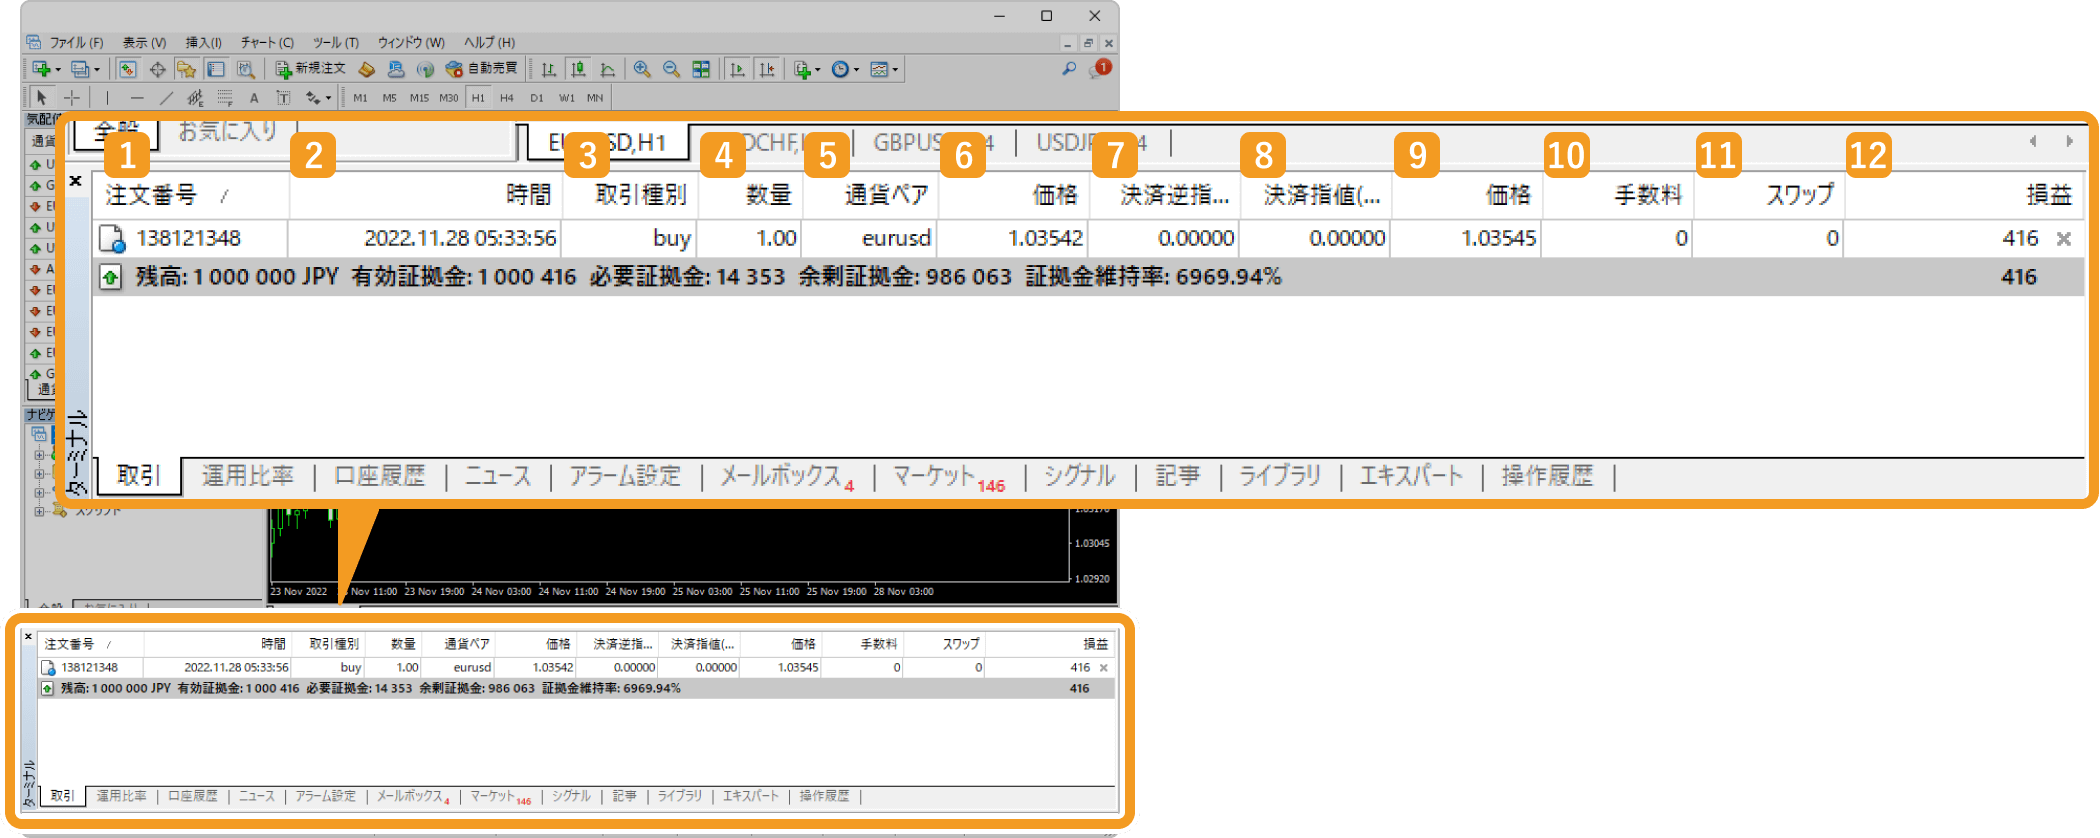Viewport: 2100px width, 838px height.
Task: Select the equidistant channel tool
Action: [x=195, y=97]
